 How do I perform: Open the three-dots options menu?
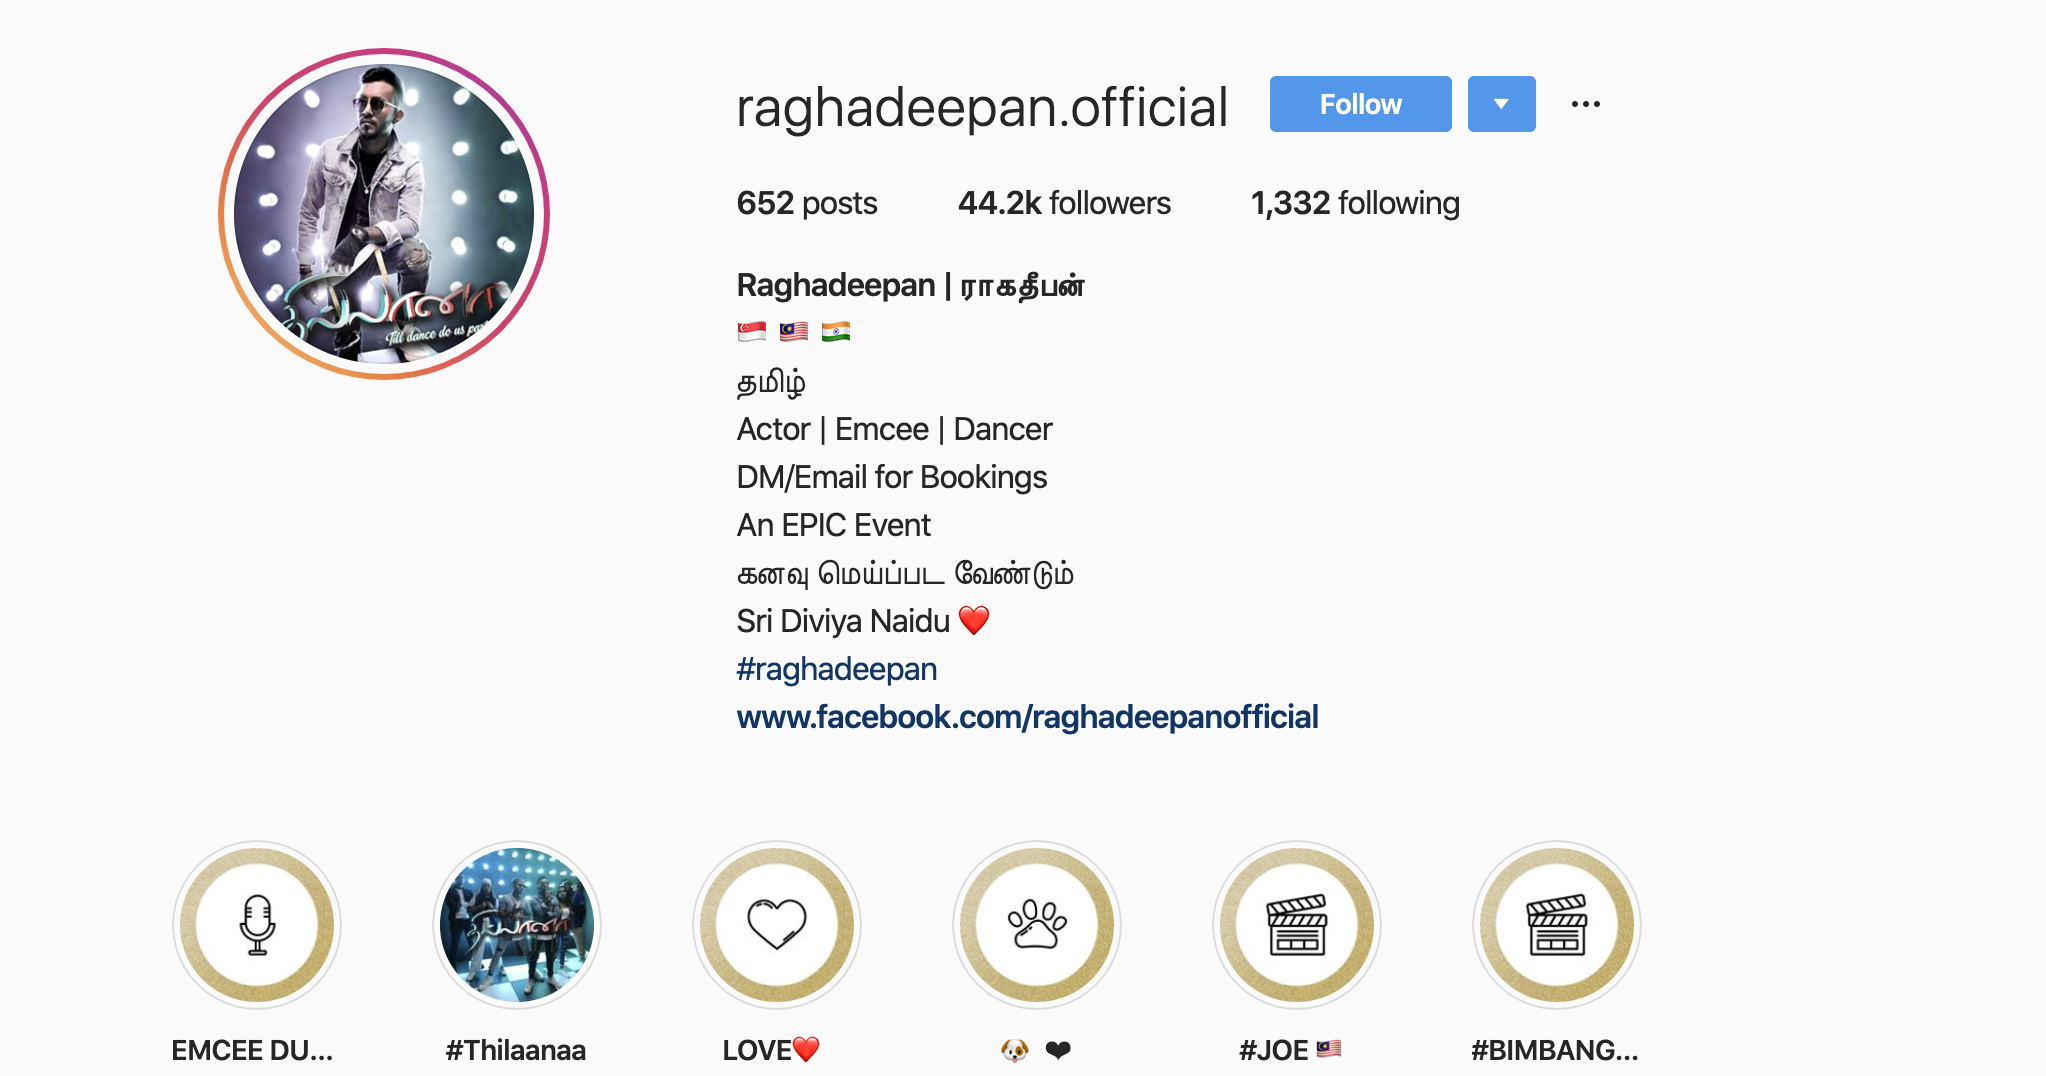pyautogui.click(x=1586, y=104)
